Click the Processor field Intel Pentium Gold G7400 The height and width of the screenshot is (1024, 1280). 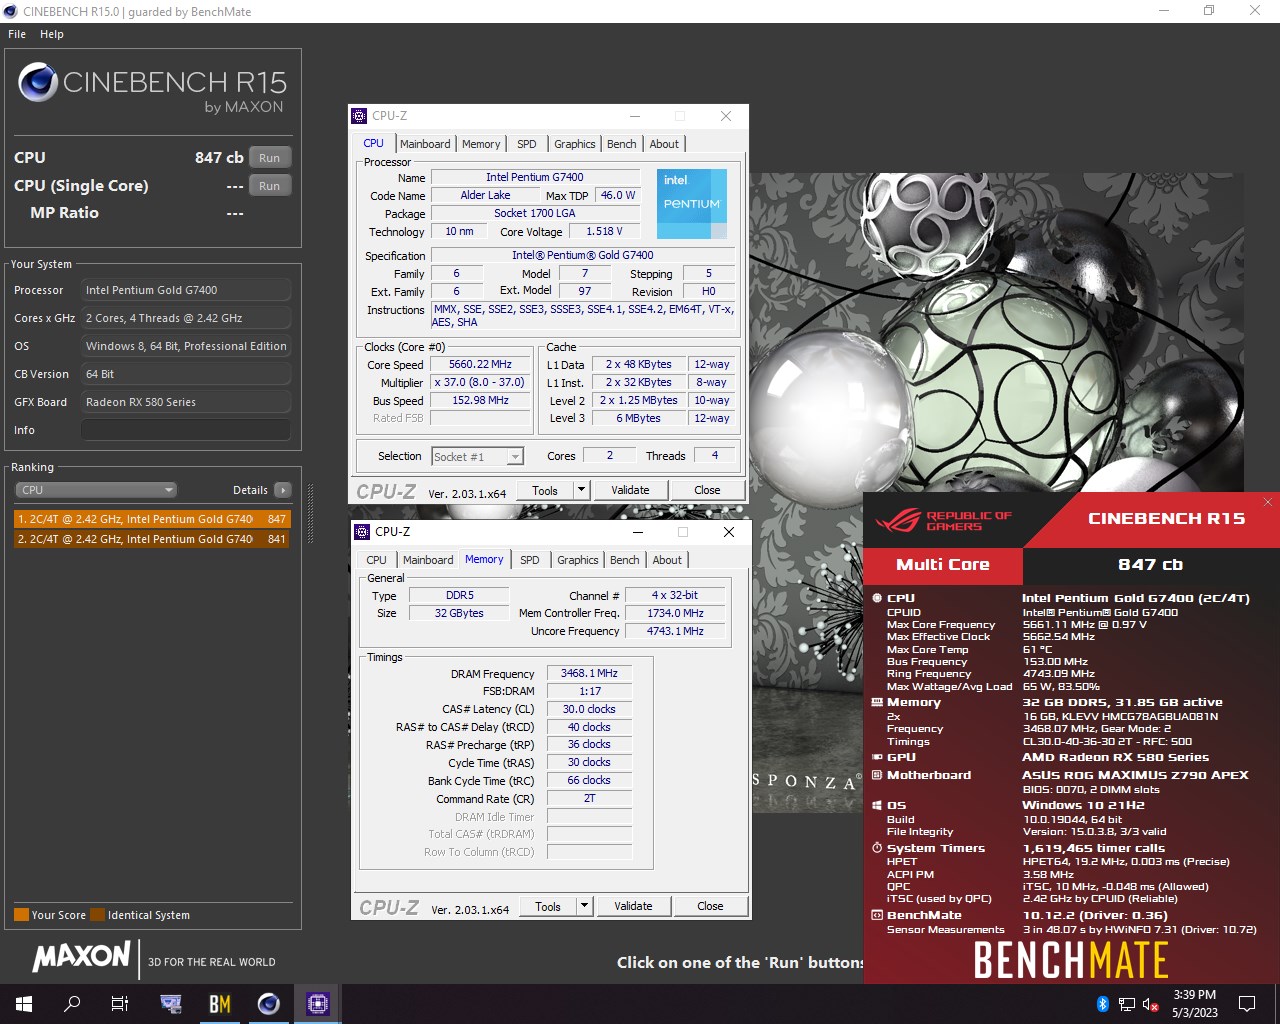coord(186,290)
